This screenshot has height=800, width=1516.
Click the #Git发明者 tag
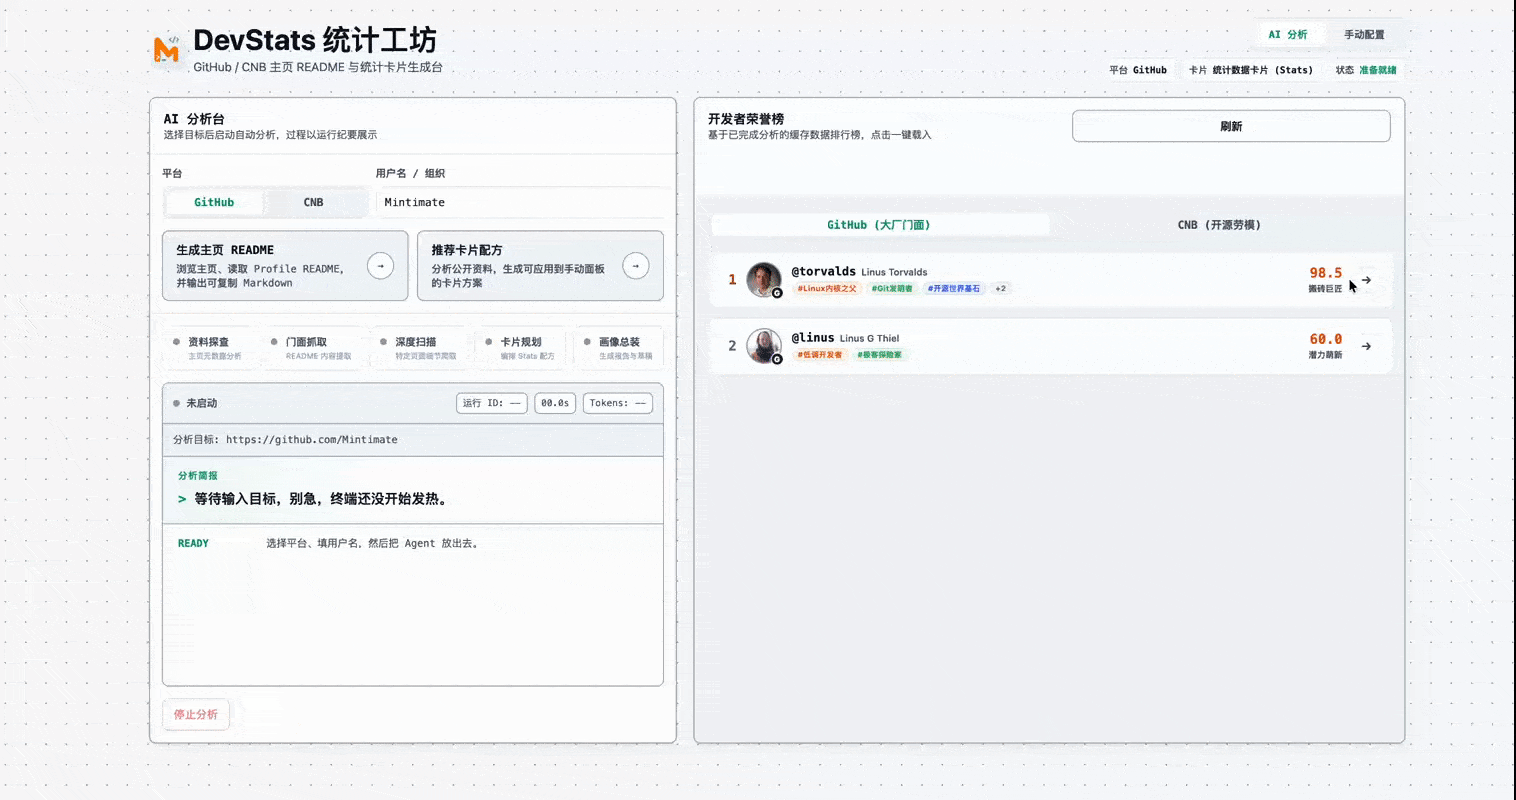tap(891, 288)
